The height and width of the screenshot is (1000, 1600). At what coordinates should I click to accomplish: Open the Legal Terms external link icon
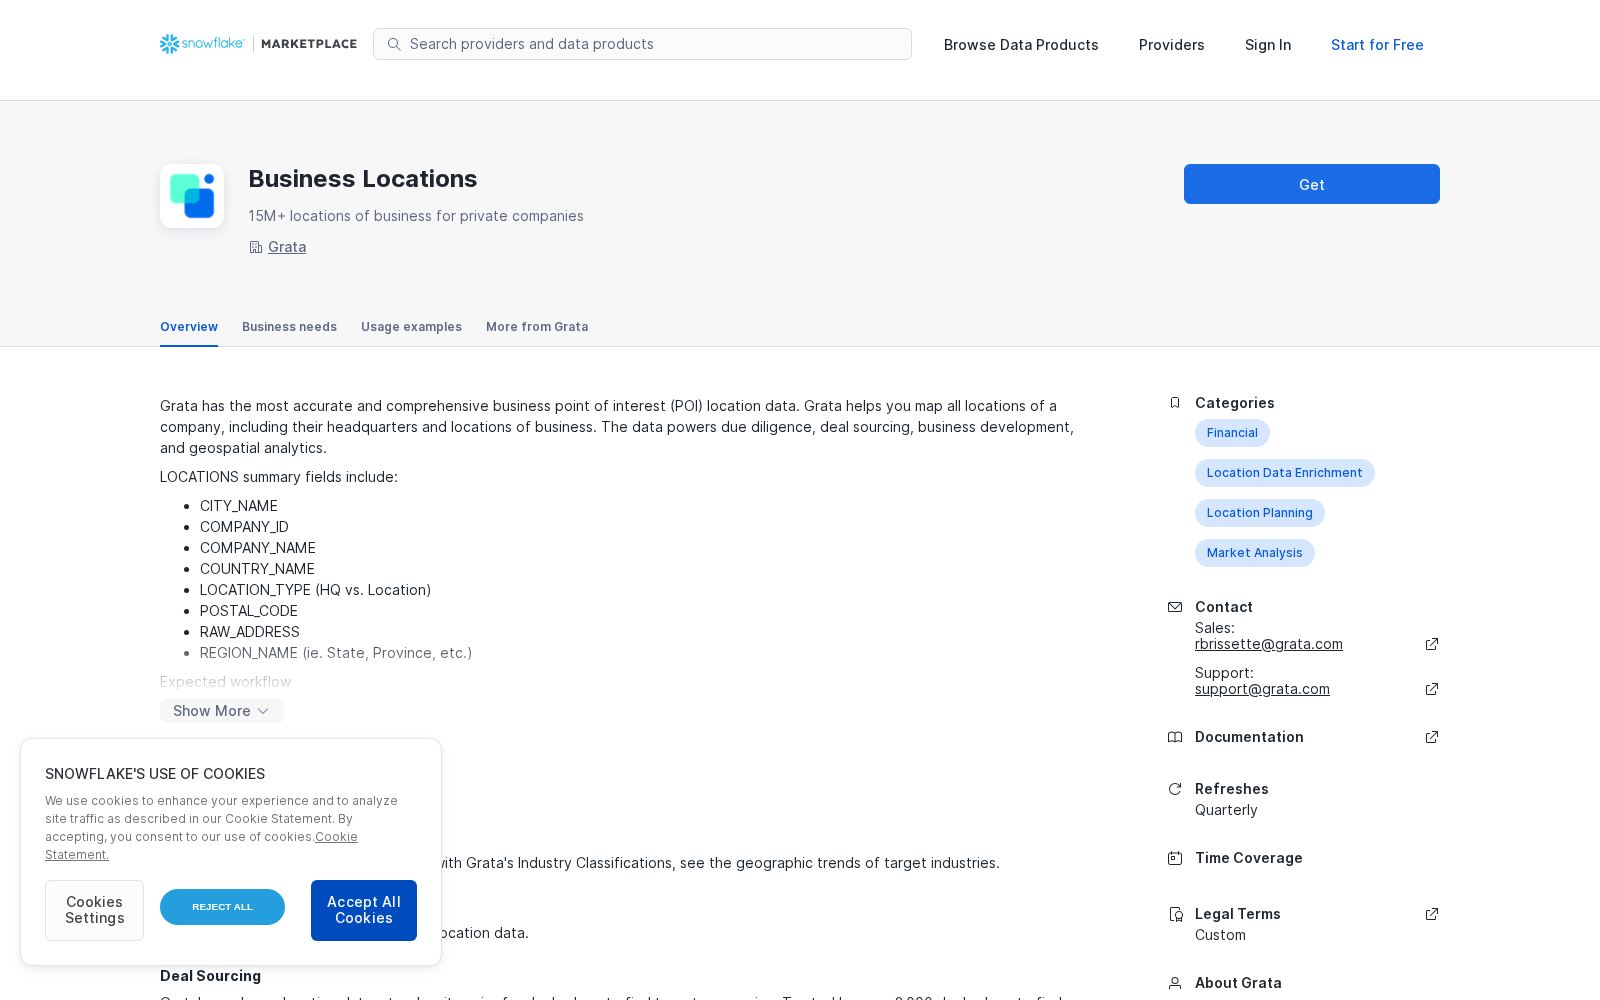(1432, 914)
